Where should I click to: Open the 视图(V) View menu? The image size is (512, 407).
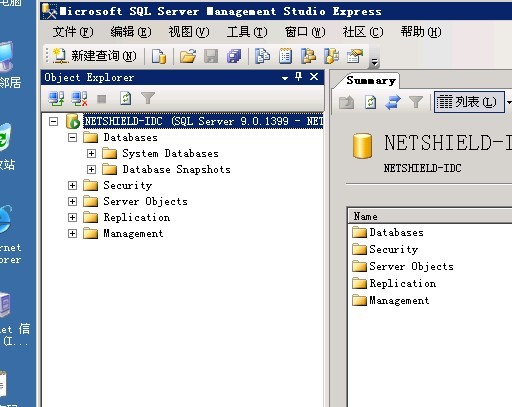coord(189,32)
